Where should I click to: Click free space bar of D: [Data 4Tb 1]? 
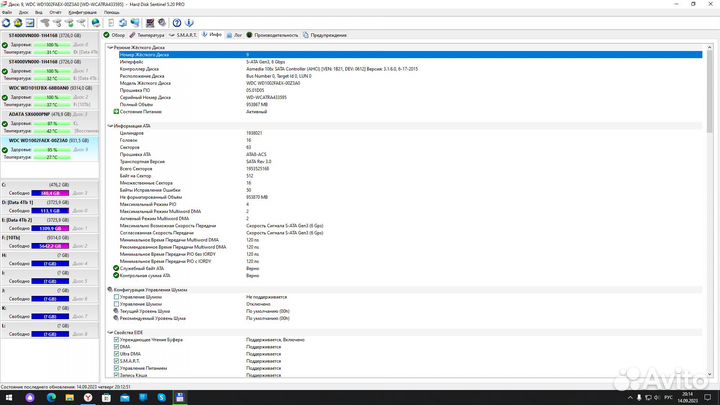pyautogui.click(x=50, y=211)
